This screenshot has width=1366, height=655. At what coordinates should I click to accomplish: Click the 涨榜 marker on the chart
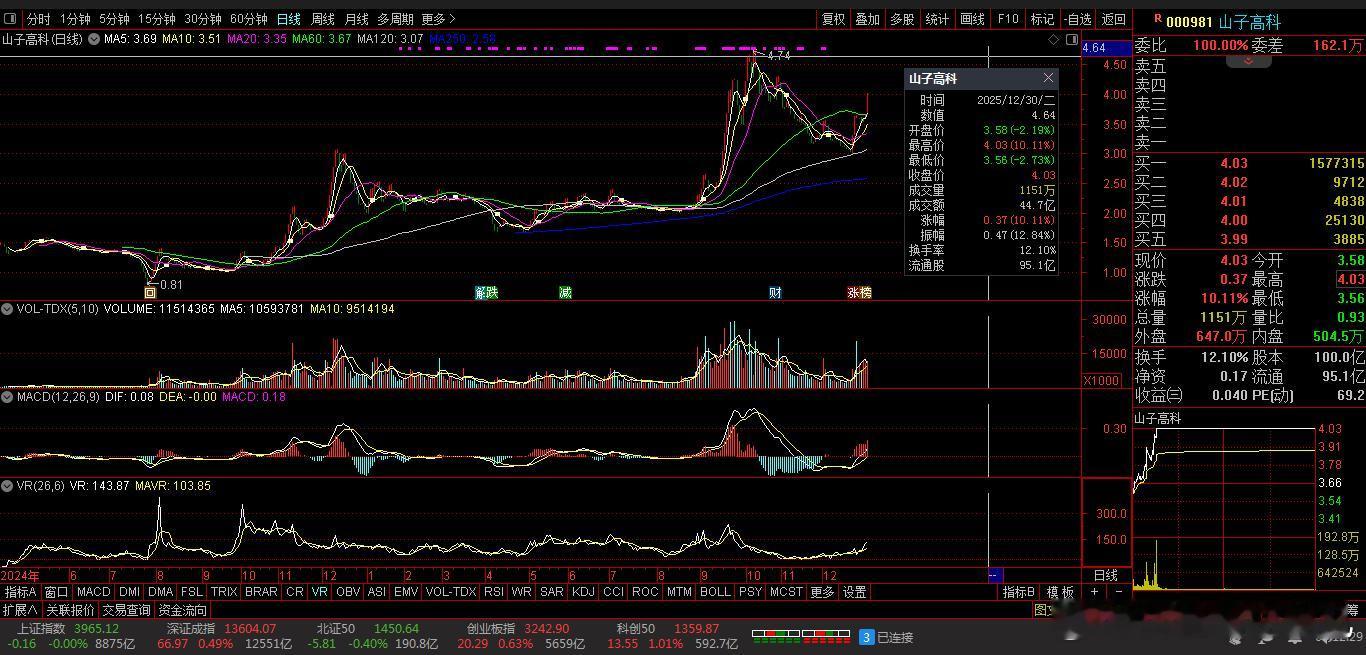pyautogui.click(x=859, y=293)
